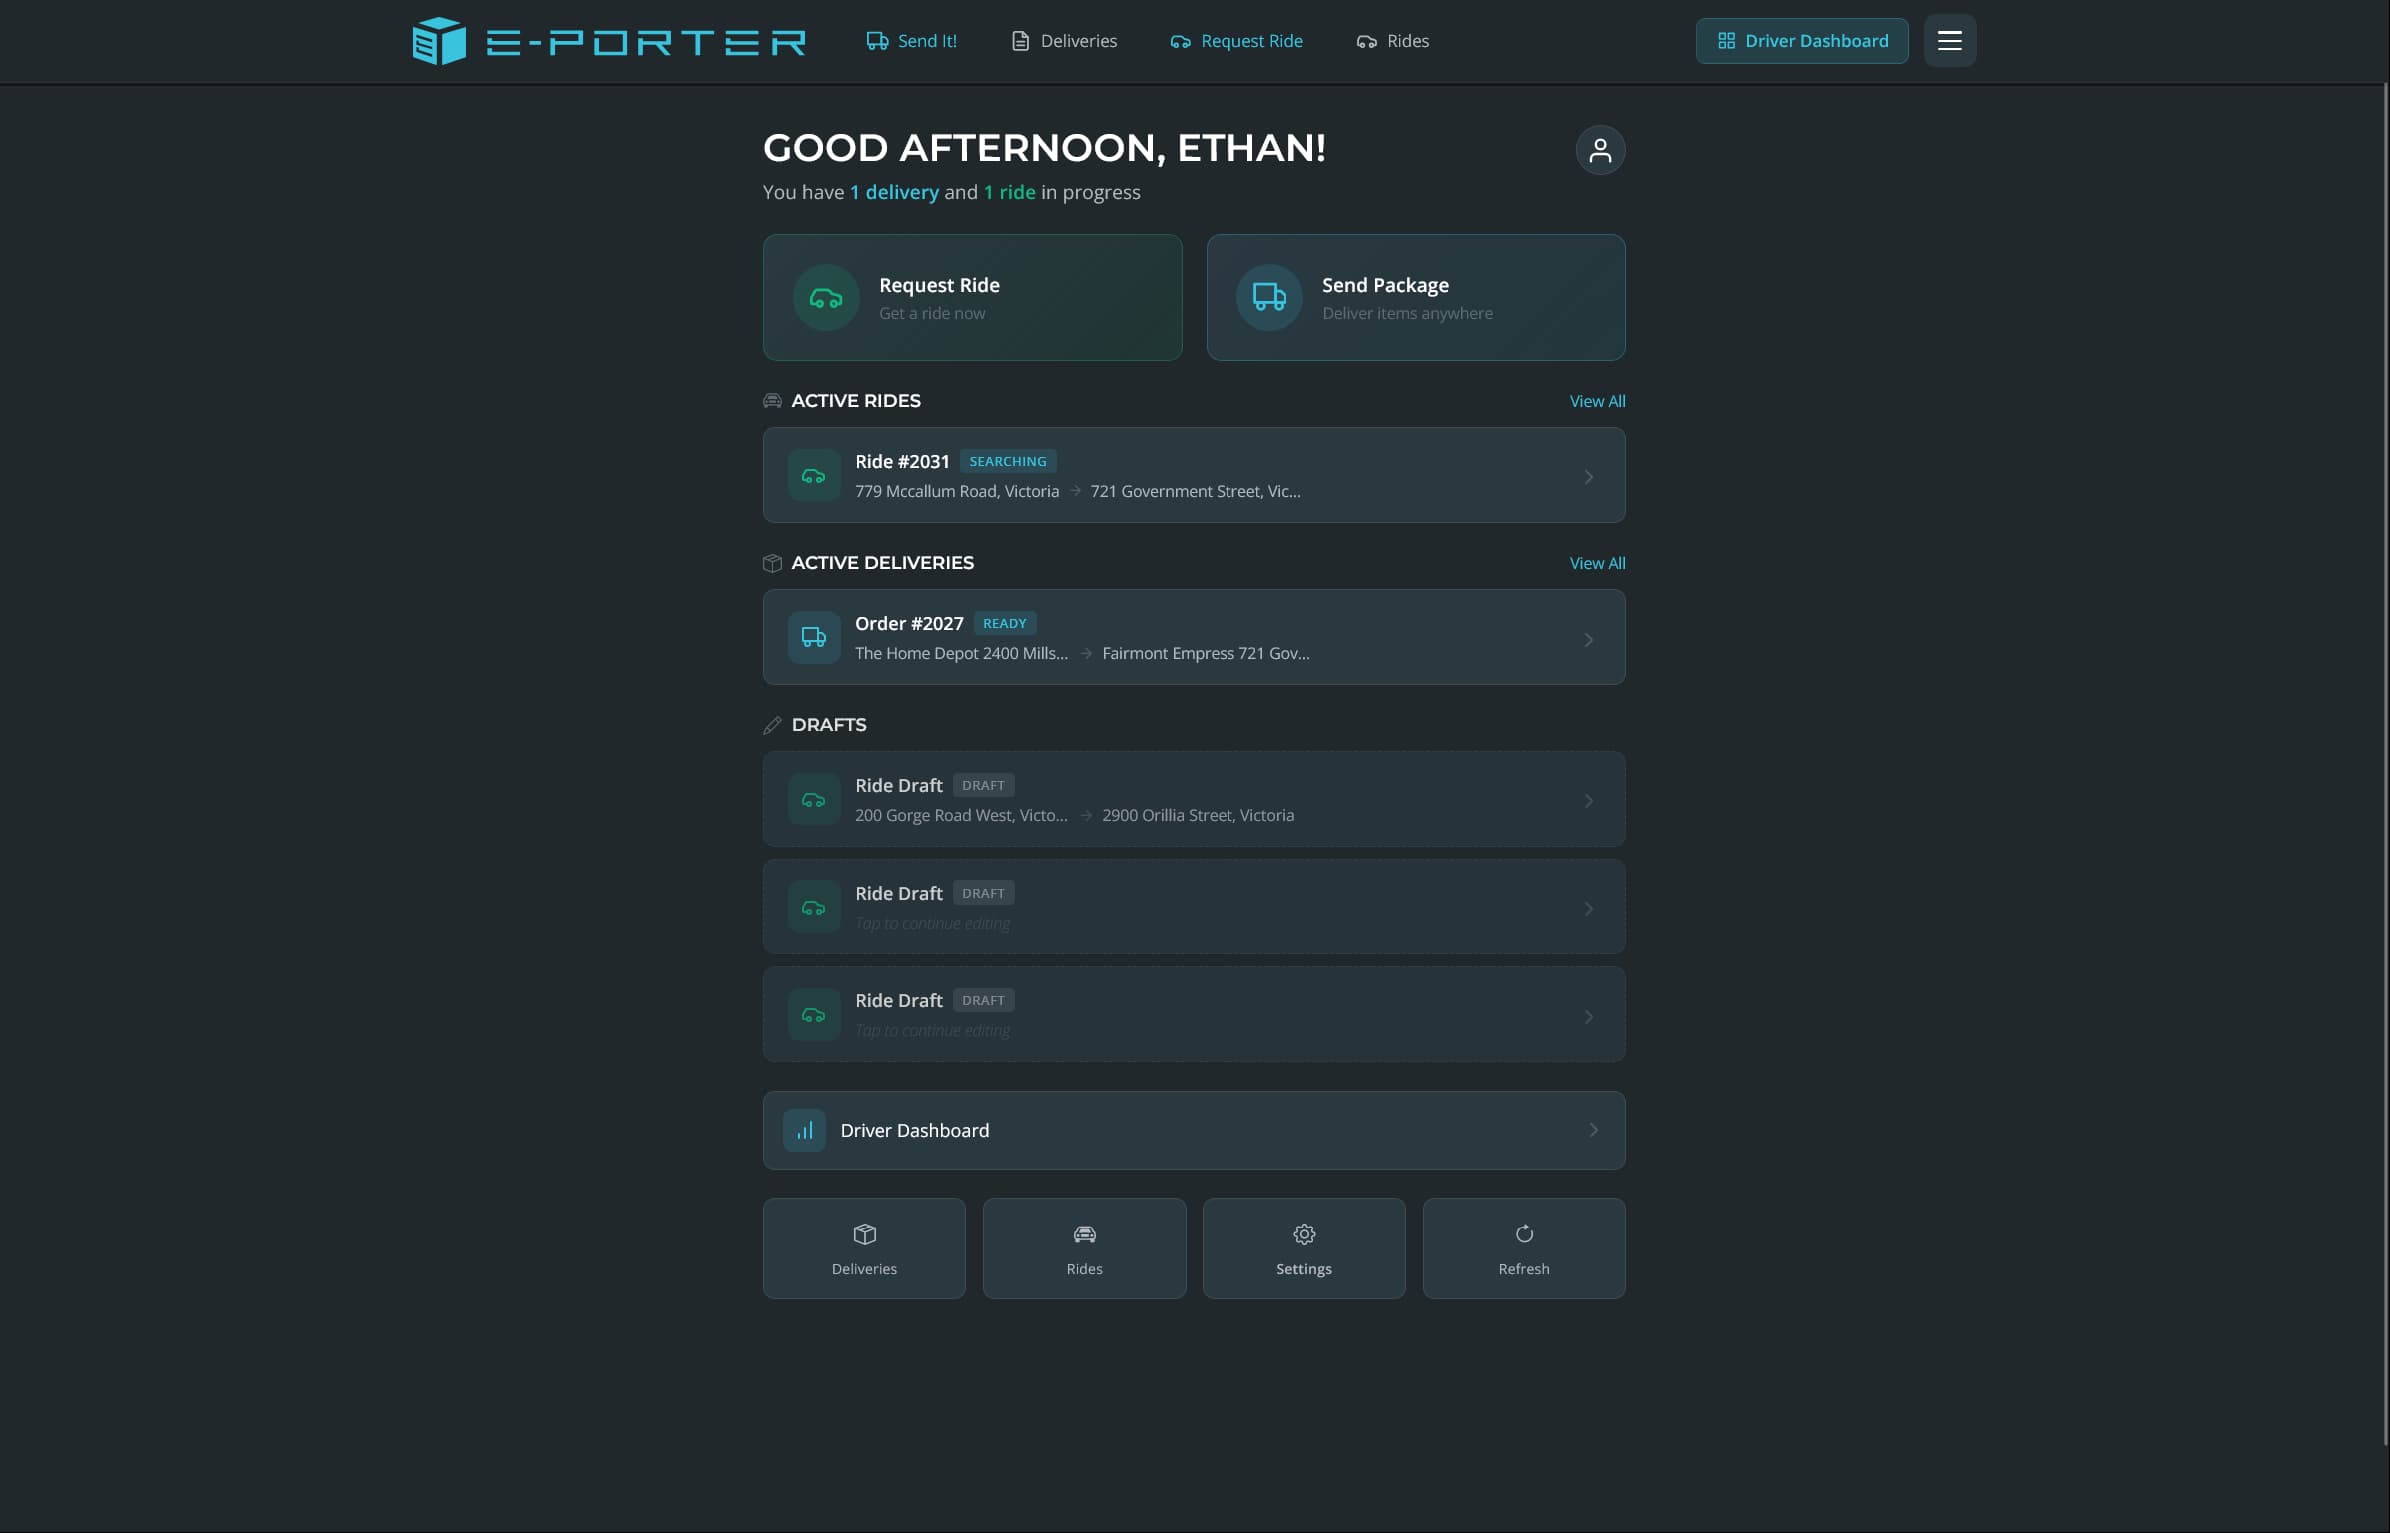Click View All next to Active Rides
The height and width of the screenshot is (1533, 2390).
(x=1596, y=400)
